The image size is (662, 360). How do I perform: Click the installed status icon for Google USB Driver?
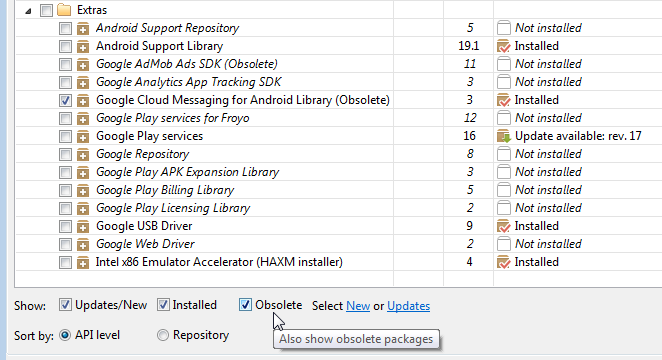pyautogui.click(x=504, y=226)
